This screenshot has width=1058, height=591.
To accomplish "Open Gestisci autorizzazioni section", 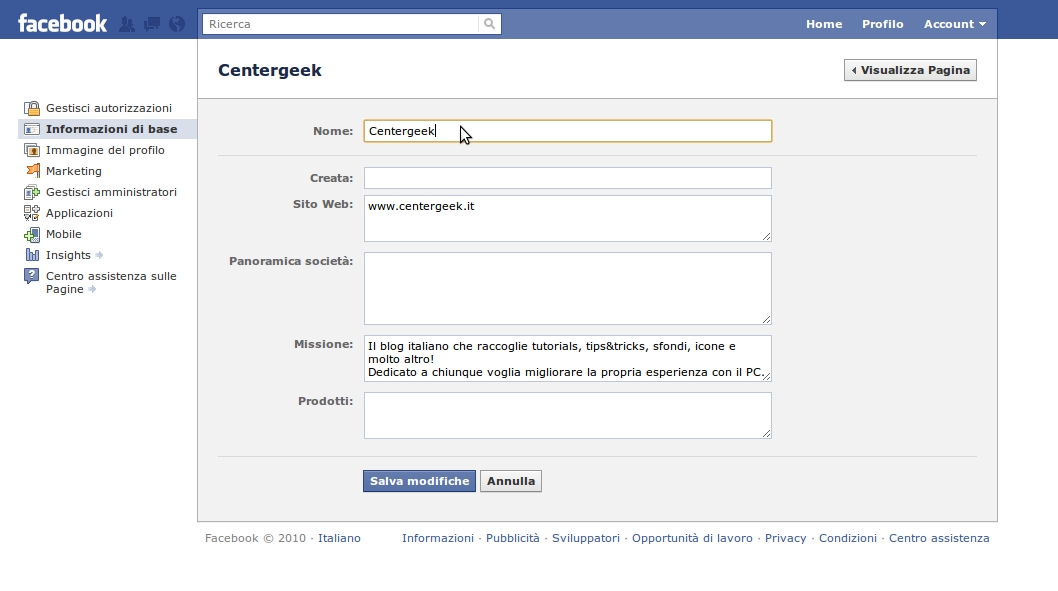I will coord(109,108).
